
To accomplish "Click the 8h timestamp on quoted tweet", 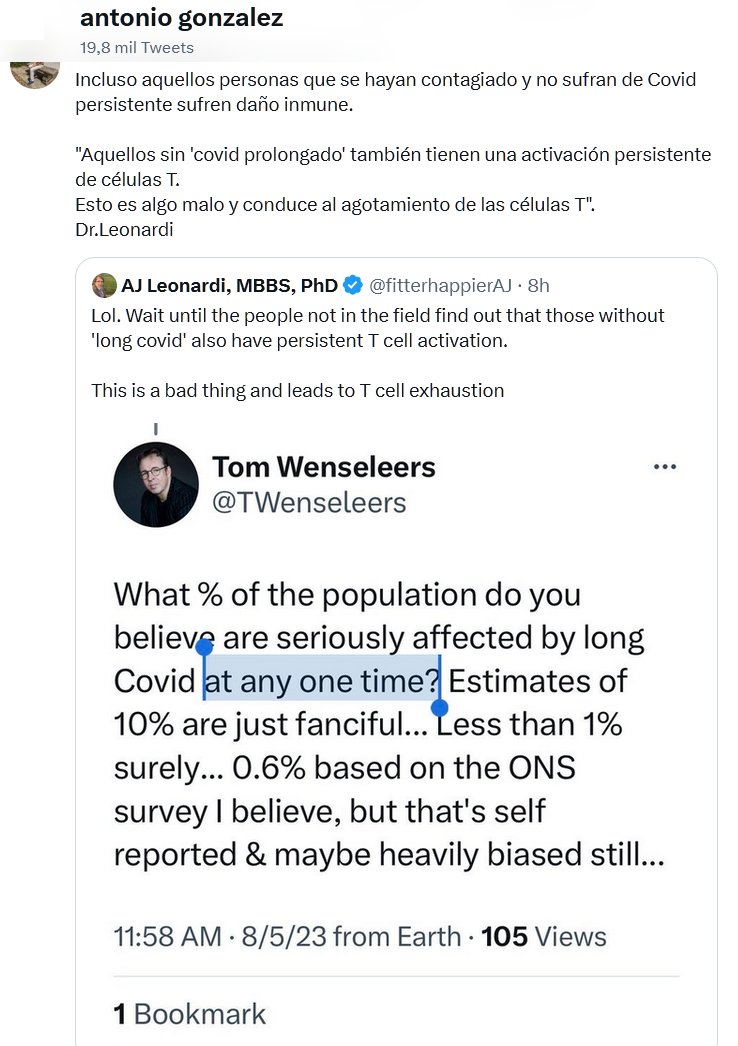I will [x=538, y=286].
